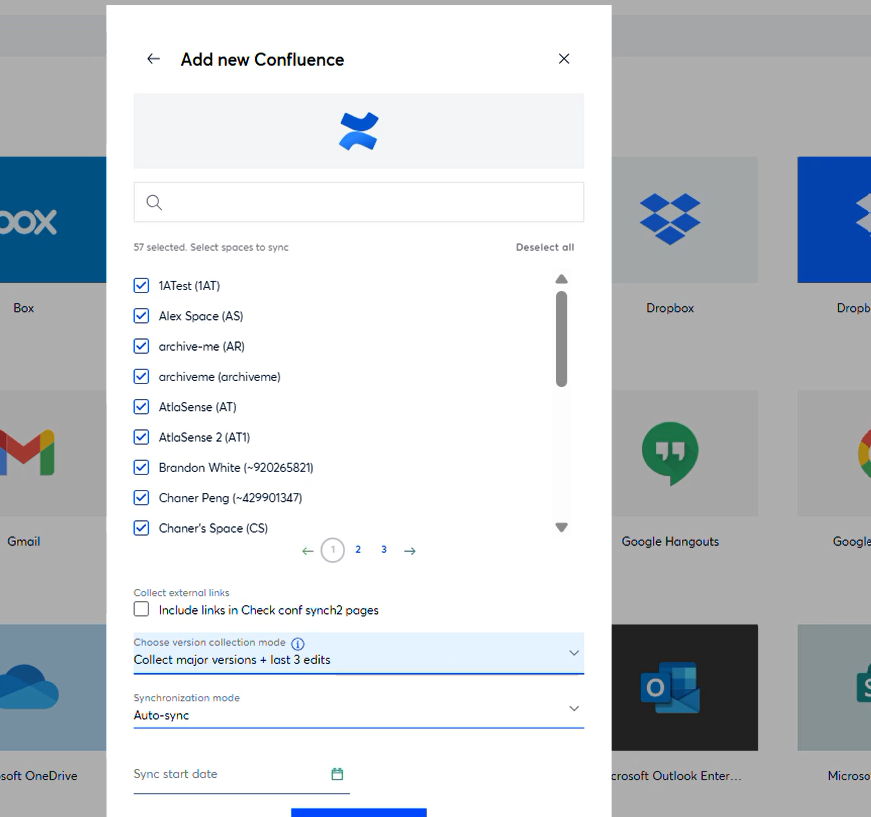This screenshot has height=817, width=871.
Task: Click the spaces search input field
Action: pyautogui.click(x=370, y=202)
